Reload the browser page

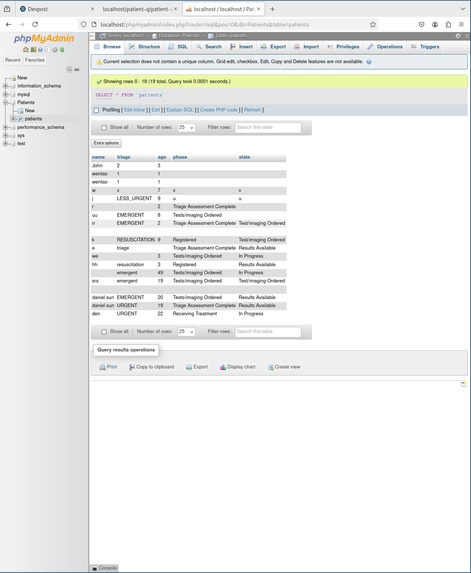(35, 24)
